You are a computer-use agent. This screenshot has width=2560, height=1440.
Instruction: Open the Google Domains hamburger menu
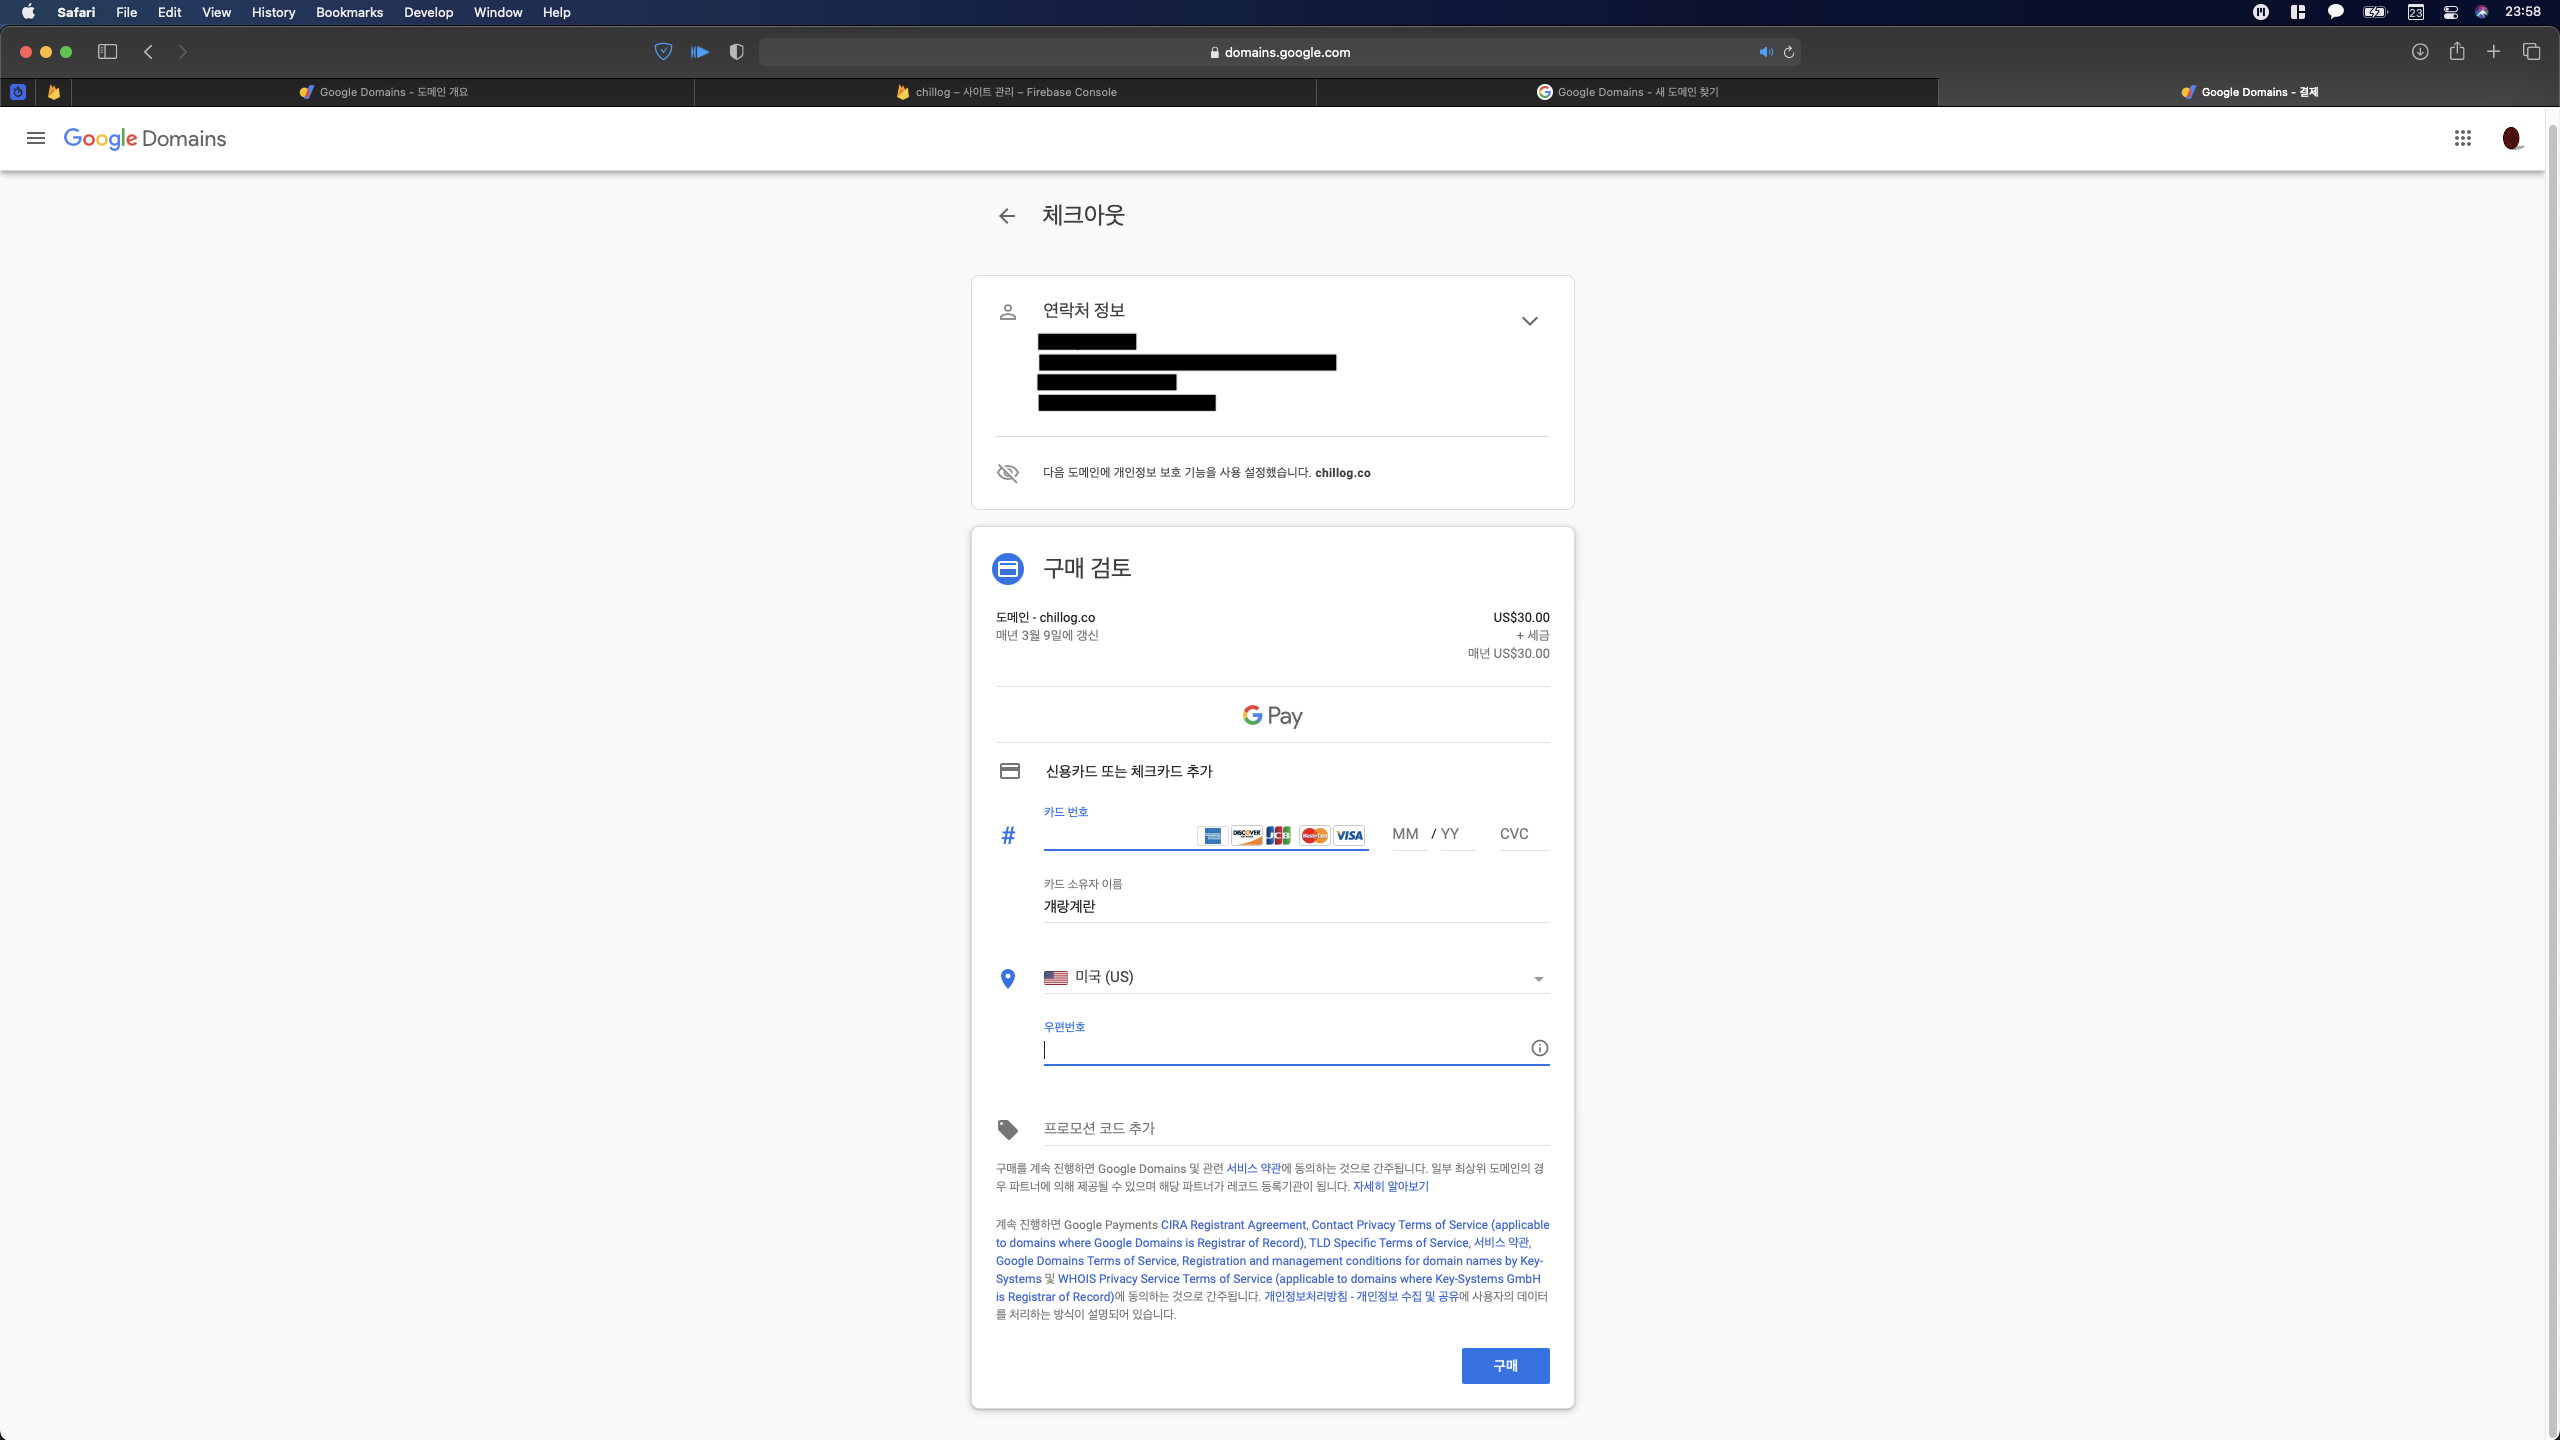[x=36, y=138]
